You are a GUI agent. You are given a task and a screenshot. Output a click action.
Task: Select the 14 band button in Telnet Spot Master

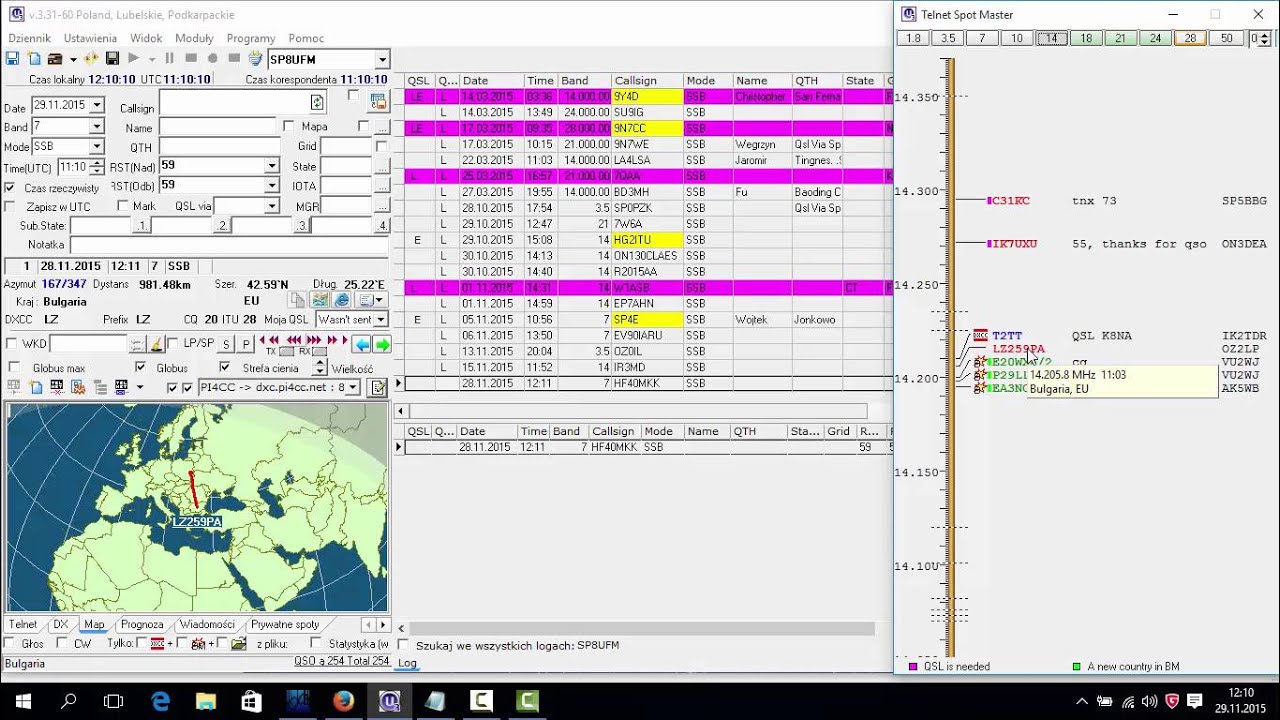click(1051, 38)
